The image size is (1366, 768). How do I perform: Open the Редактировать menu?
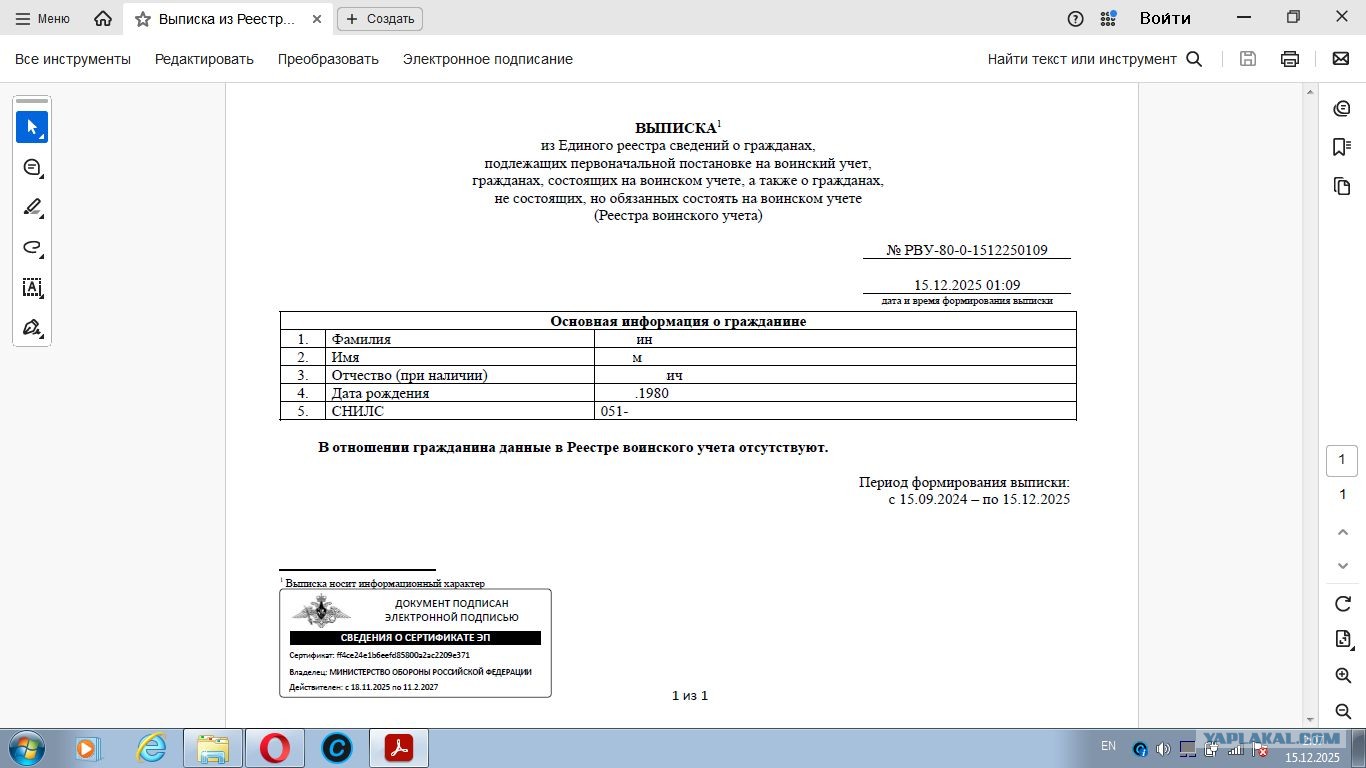pos(204,59)
